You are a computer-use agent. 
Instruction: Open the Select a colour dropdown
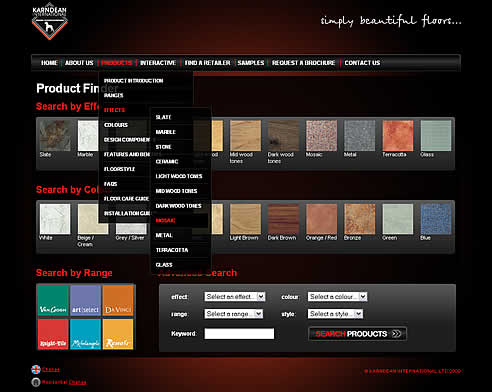337,297
